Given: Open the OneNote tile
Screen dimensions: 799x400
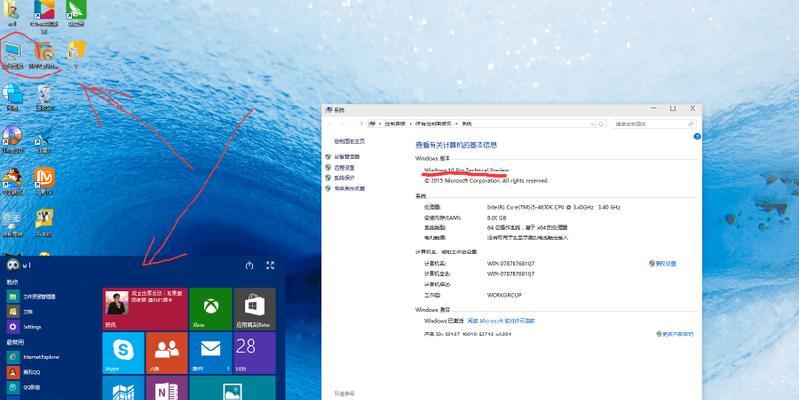Looking at the screenshot, I should [x=167, y=388].
